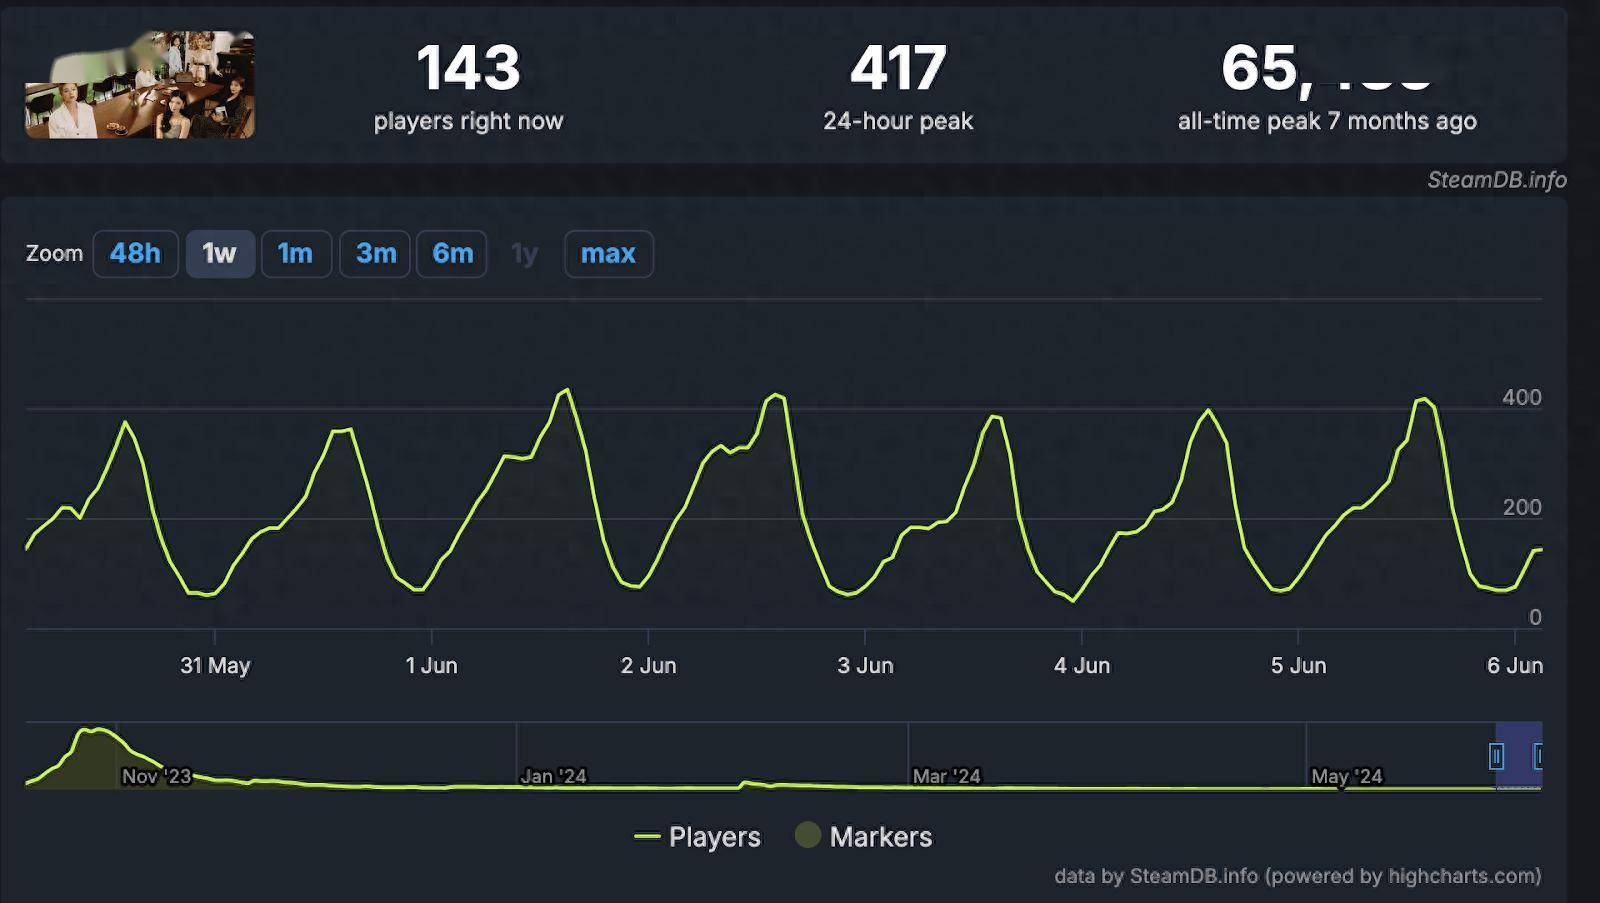Open the game thumbnail image

pyautogui.click(x=140, y=85)
